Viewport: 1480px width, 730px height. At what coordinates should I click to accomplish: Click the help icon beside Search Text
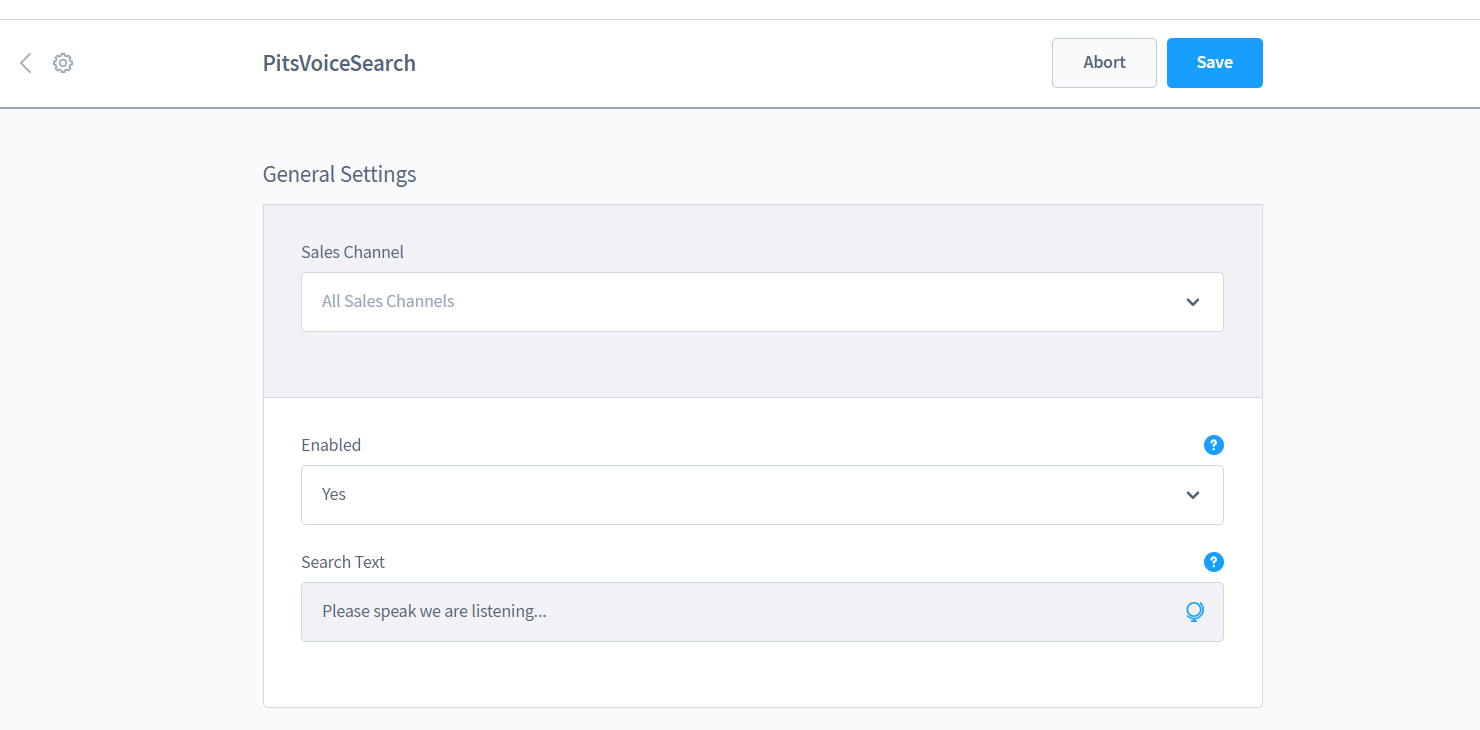(x=1213, y=562)
